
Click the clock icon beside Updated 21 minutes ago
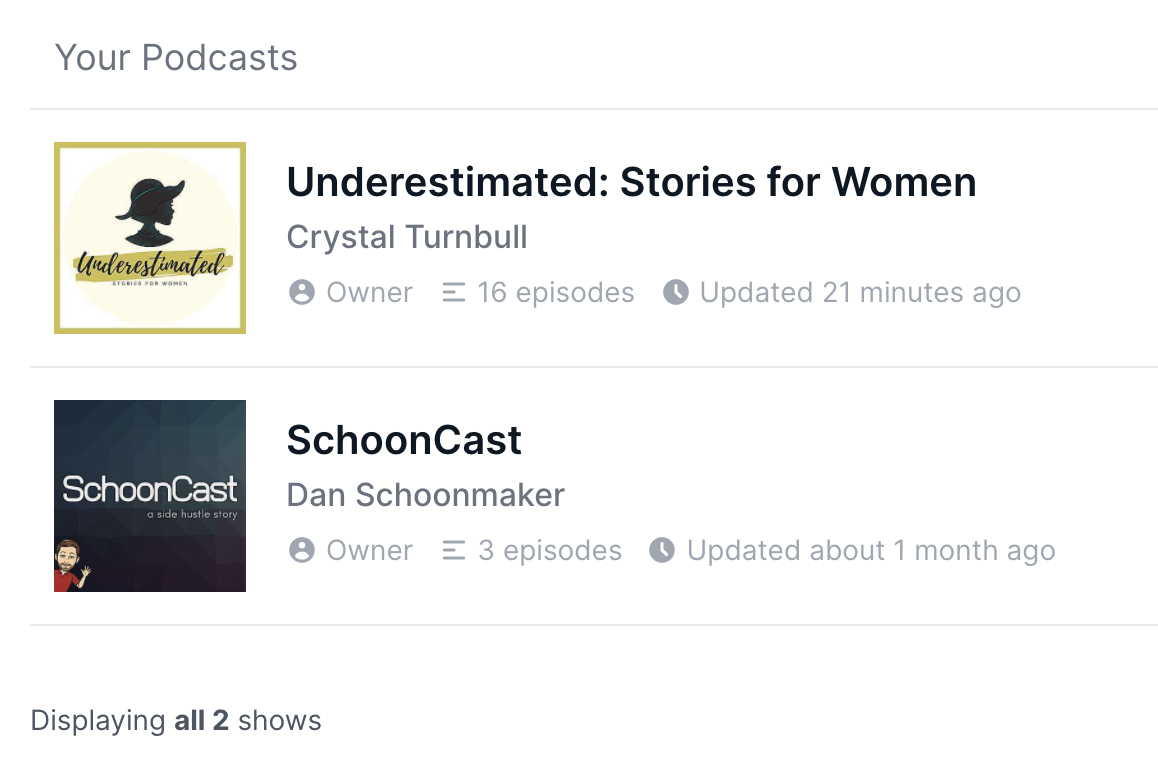click(676, 293)
